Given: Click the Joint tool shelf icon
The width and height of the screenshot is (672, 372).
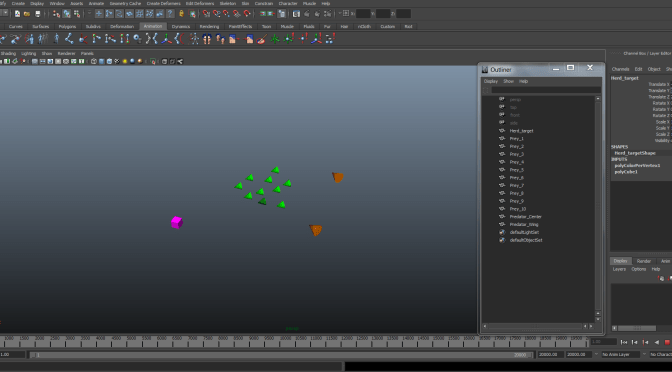Looking at the screenshot, I should (69, 39).
